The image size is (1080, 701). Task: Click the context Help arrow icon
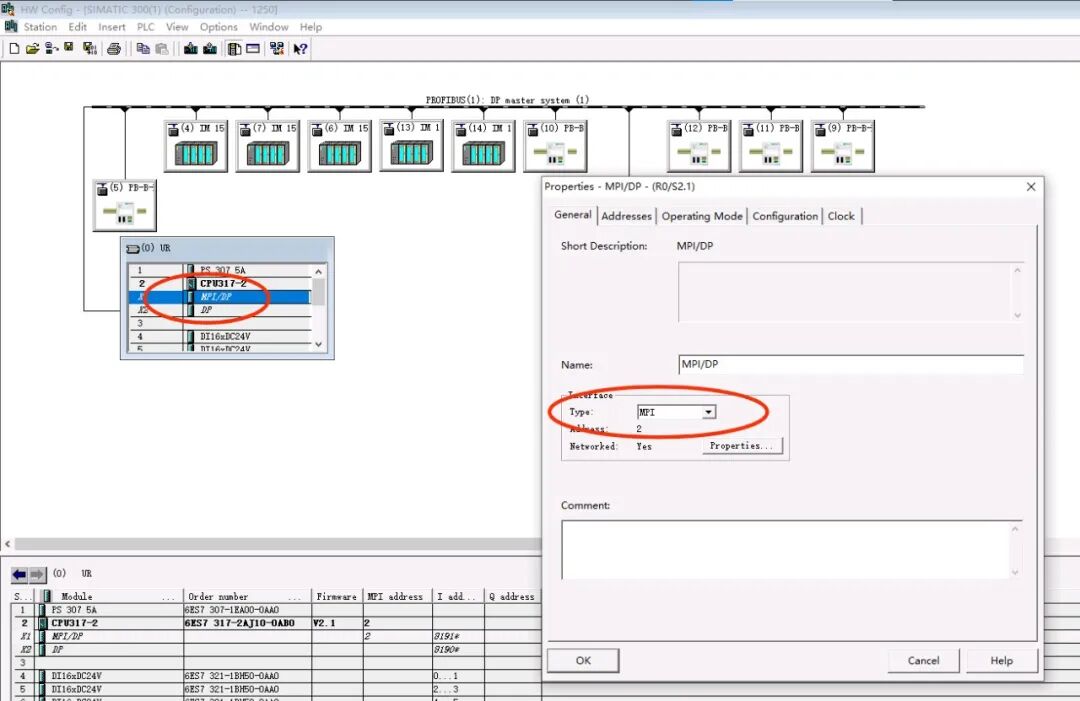point(300,49)
